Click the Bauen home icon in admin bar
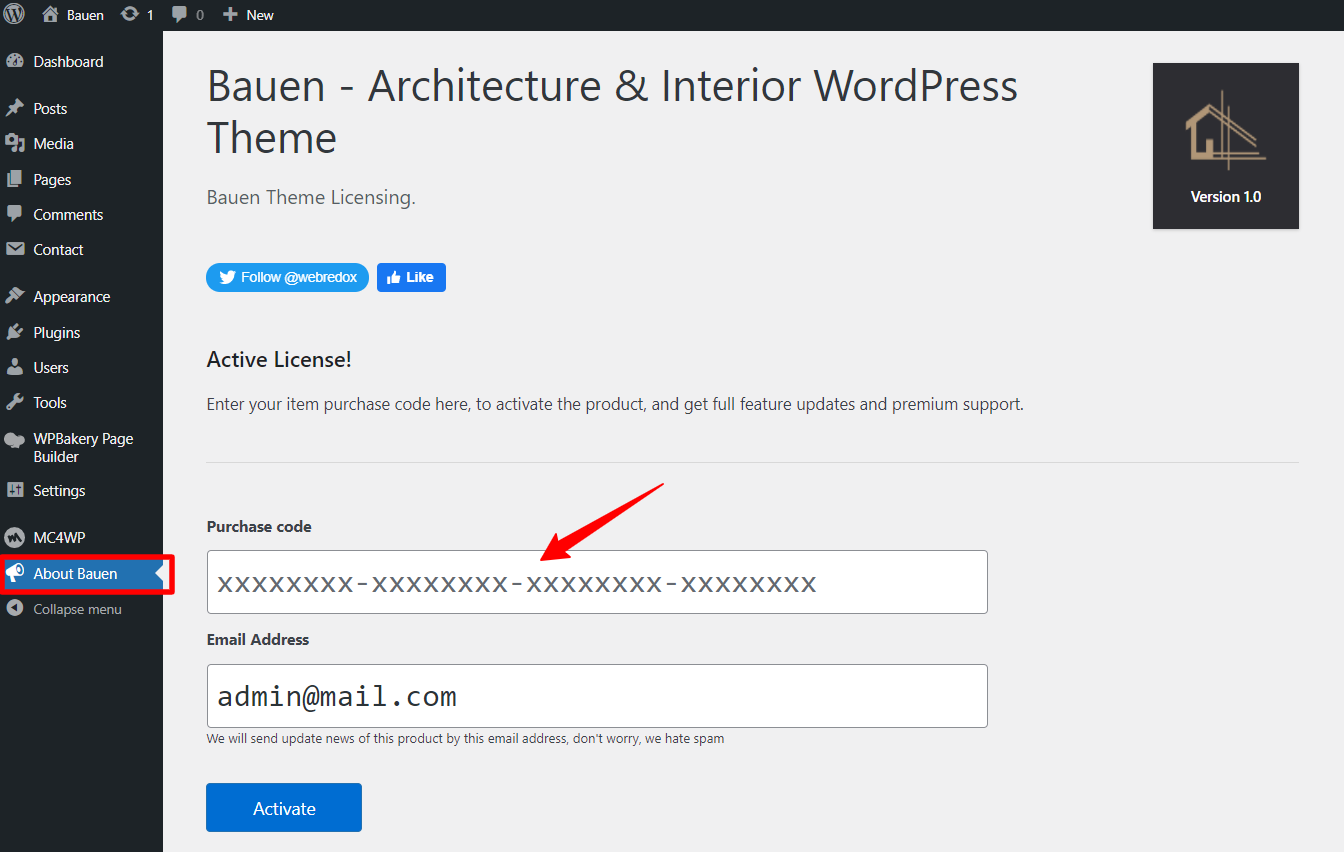This screenshot has width=1344, height=852. pyautogui.click(x=50, y=15)
